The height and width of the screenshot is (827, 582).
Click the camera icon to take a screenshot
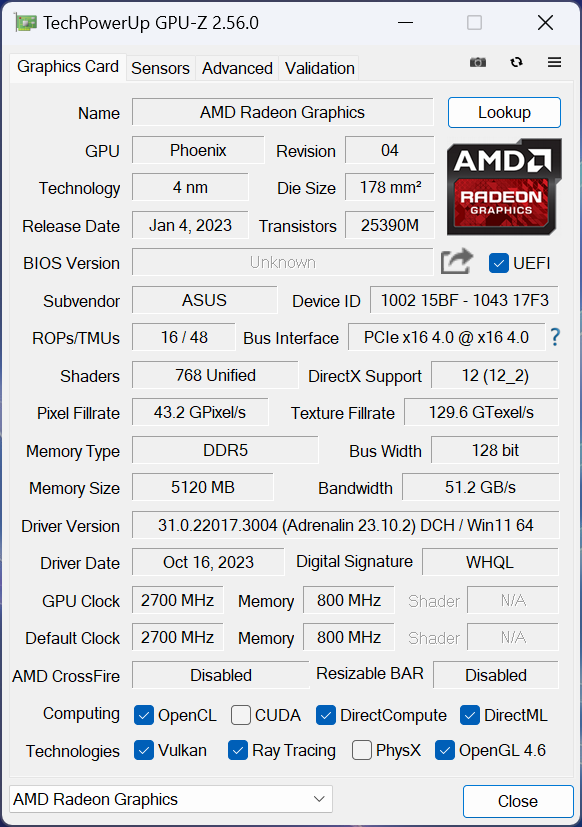click(x=477, y=62)
